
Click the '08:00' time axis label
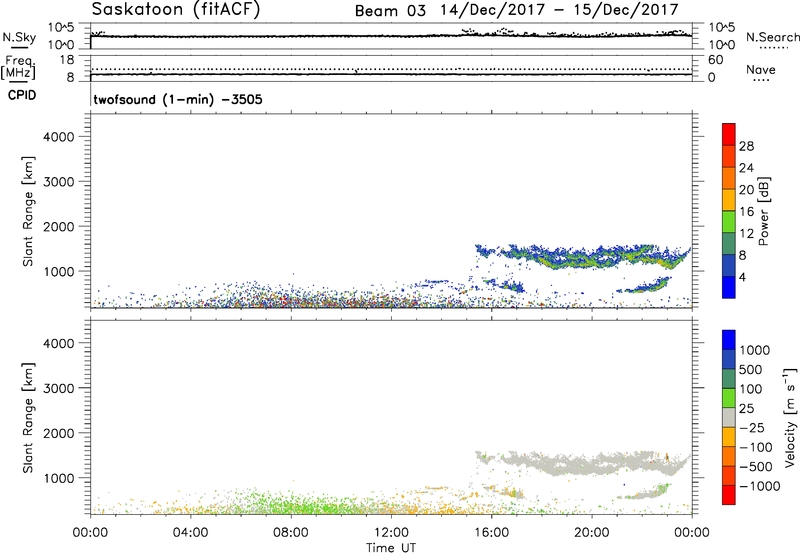pos(291,533)
